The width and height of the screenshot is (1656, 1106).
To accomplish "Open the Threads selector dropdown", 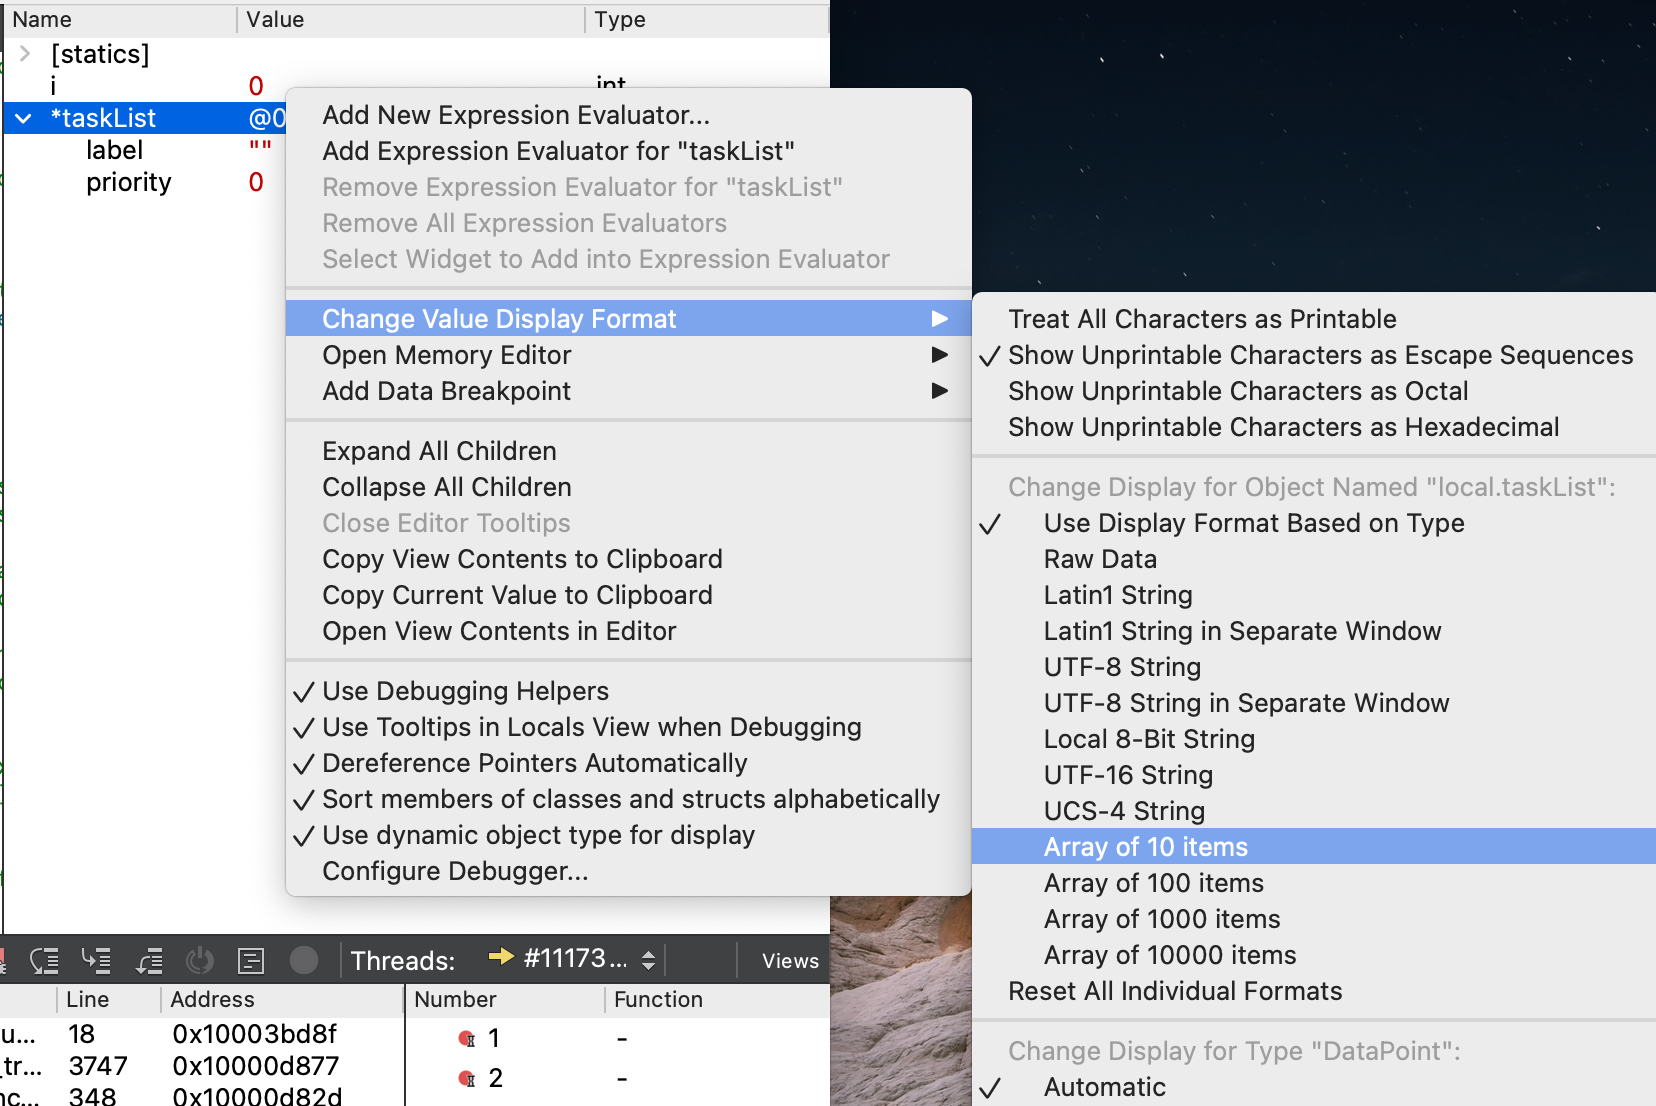I will [x=650, y=958].
